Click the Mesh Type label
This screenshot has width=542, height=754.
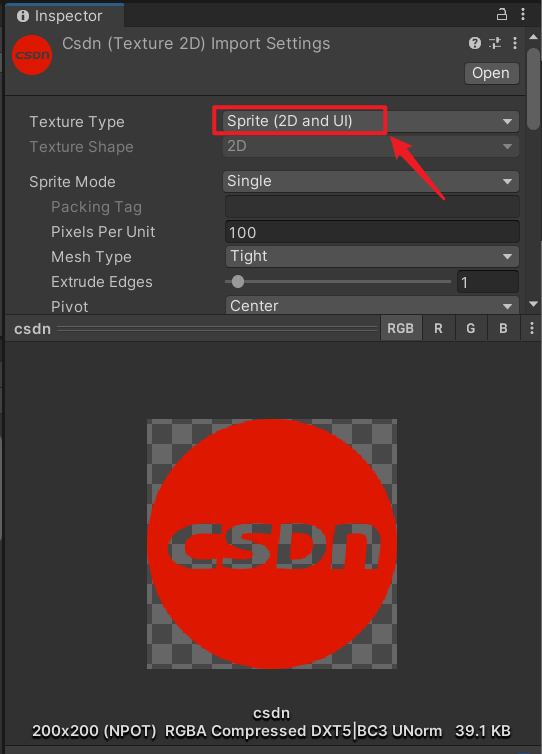[x=91, y=257]
